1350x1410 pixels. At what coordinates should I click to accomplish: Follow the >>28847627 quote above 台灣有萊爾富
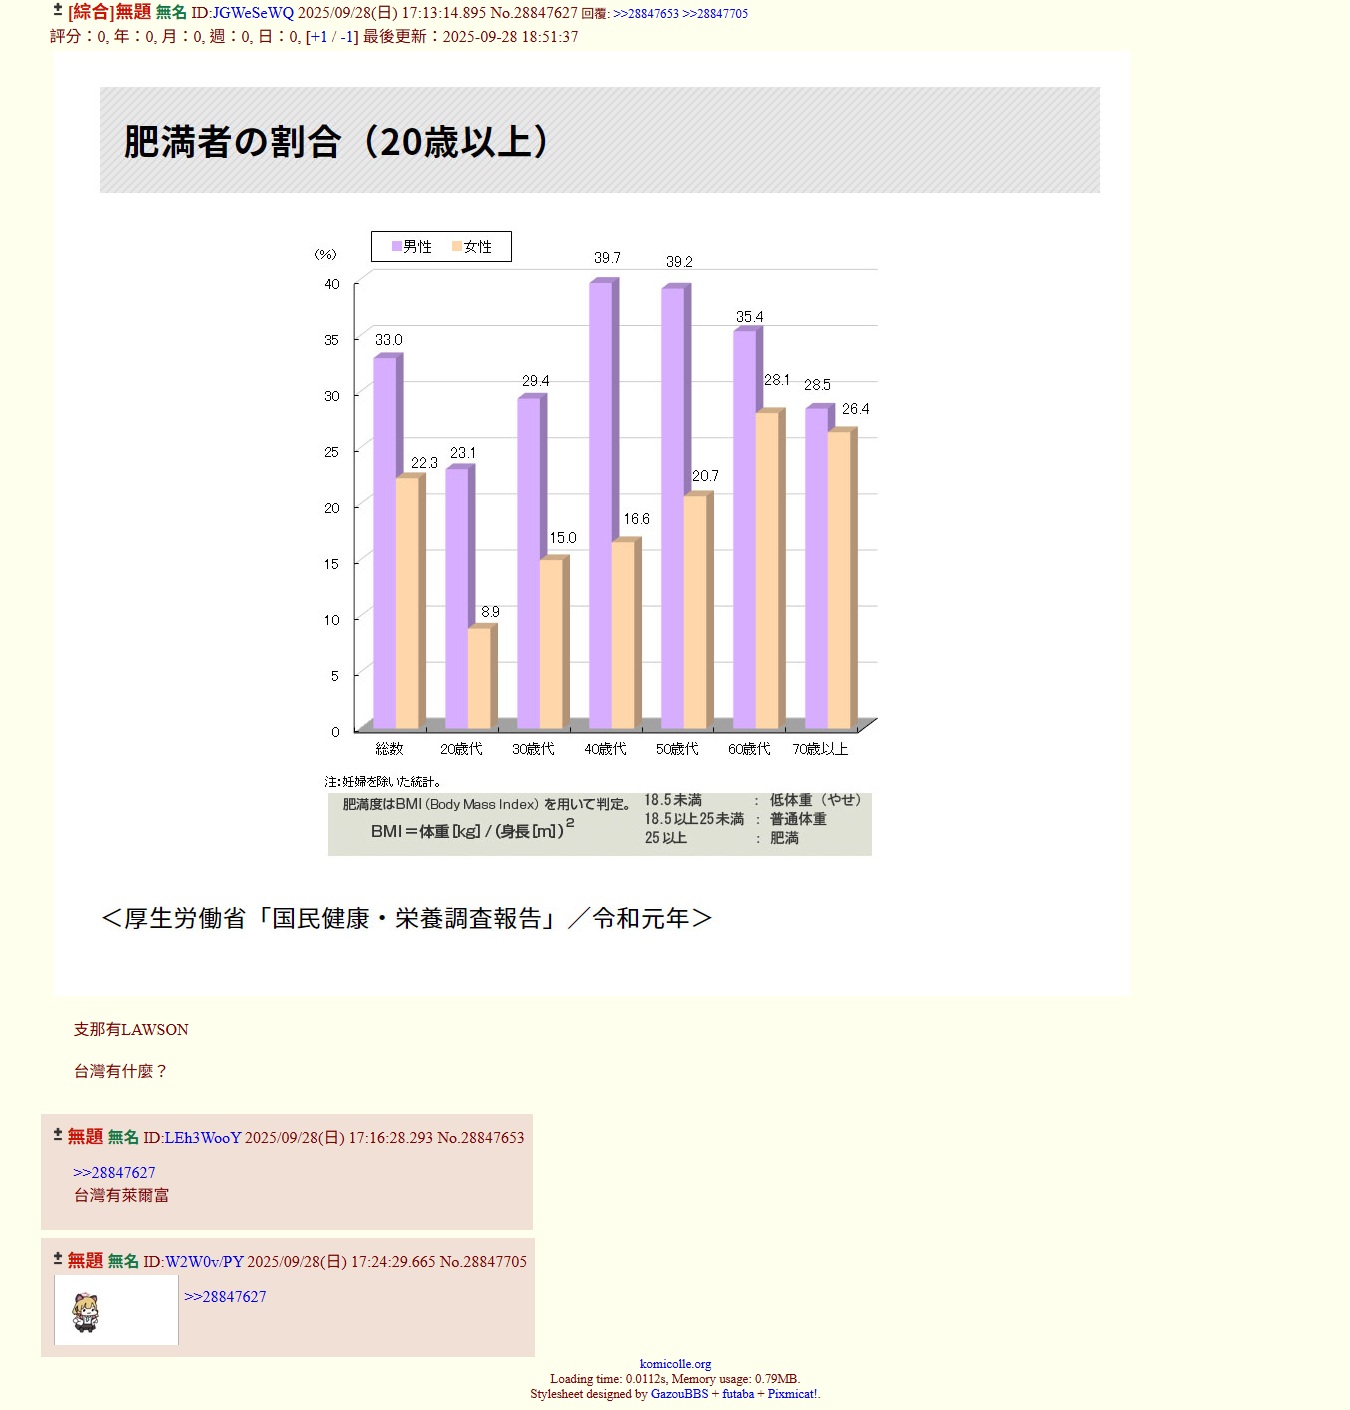point(114,1173)
